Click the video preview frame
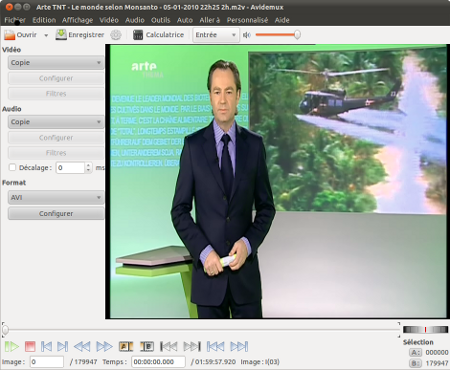Viewport: 450px width, 370px height. 277,182
